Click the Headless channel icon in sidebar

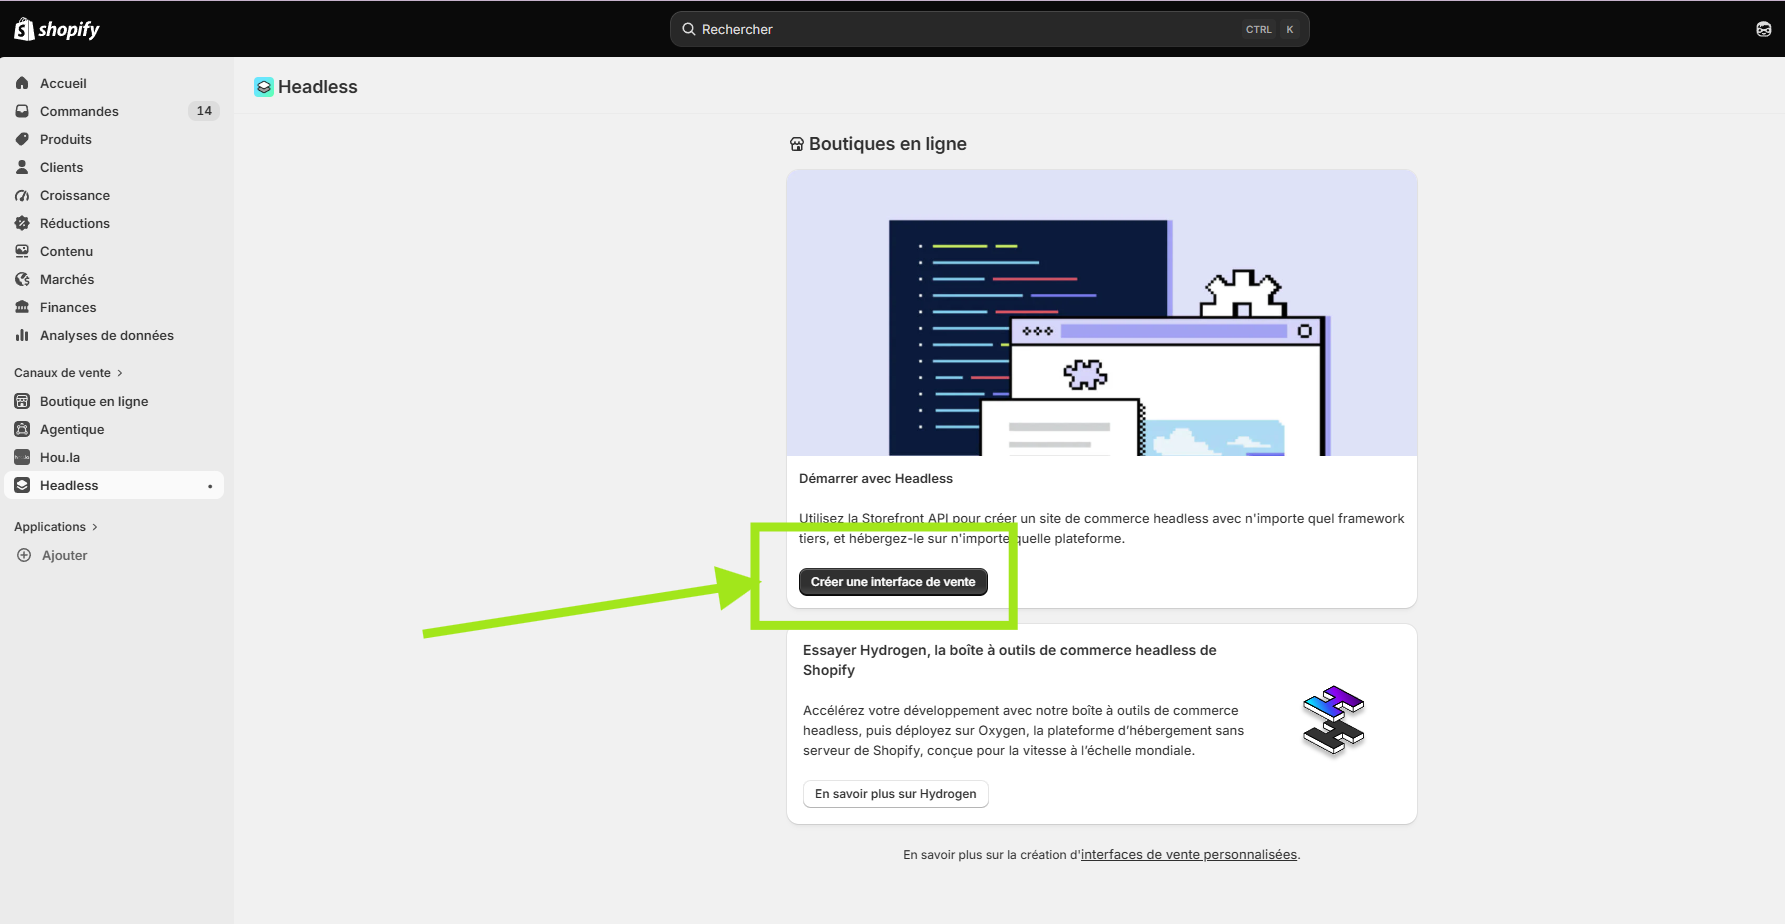tap(22, 485)
